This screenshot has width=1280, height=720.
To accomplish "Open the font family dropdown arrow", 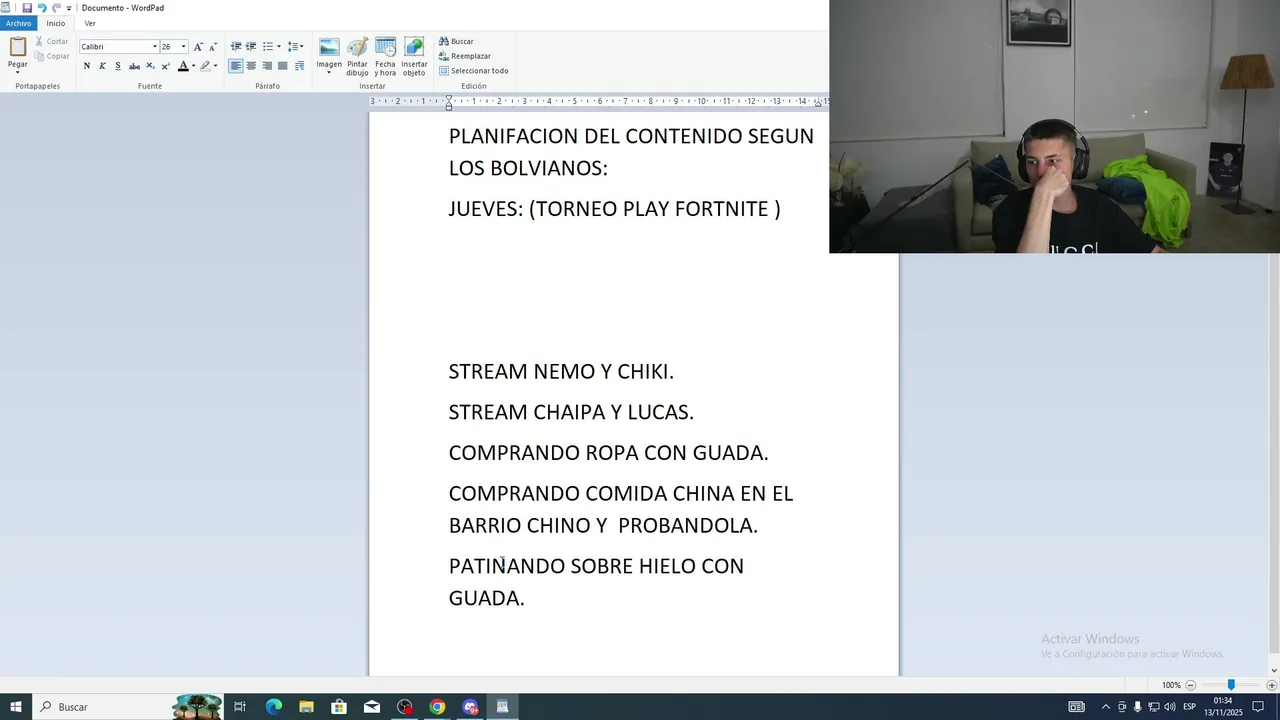I will [x=155, y=47].
